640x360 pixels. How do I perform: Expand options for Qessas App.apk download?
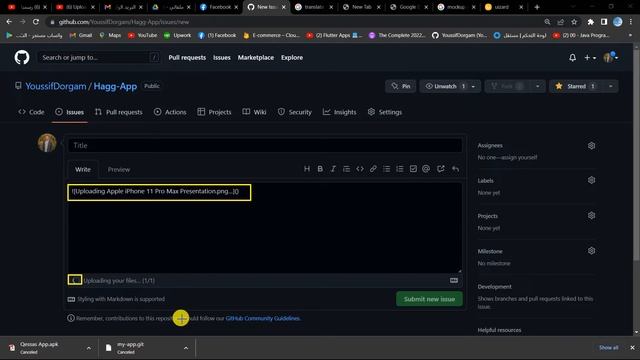click(89, 348)
